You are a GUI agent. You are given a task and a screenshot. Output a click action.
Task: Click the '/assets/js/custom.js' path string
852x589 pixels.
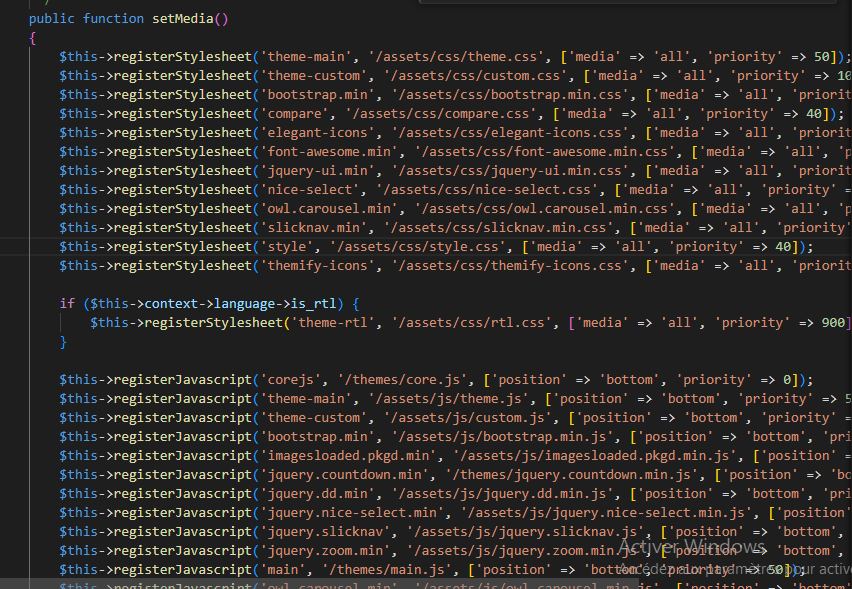[x=468, y=418]
